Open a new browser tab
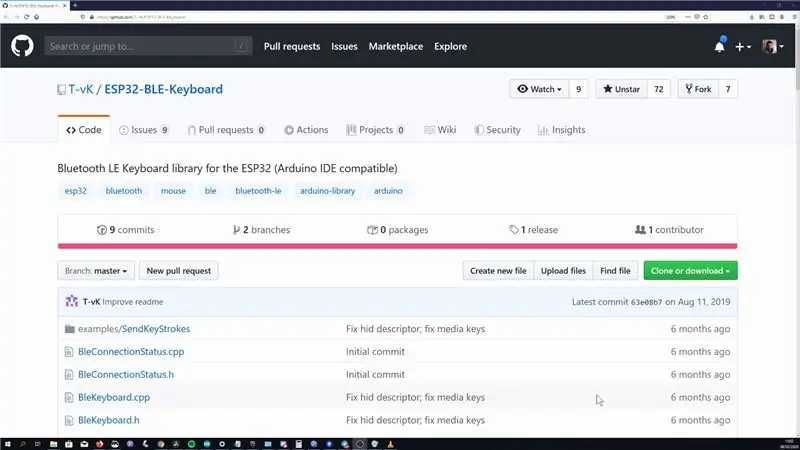Image resolution: width=800 pixels, height=450 pixels. (75, 5)
